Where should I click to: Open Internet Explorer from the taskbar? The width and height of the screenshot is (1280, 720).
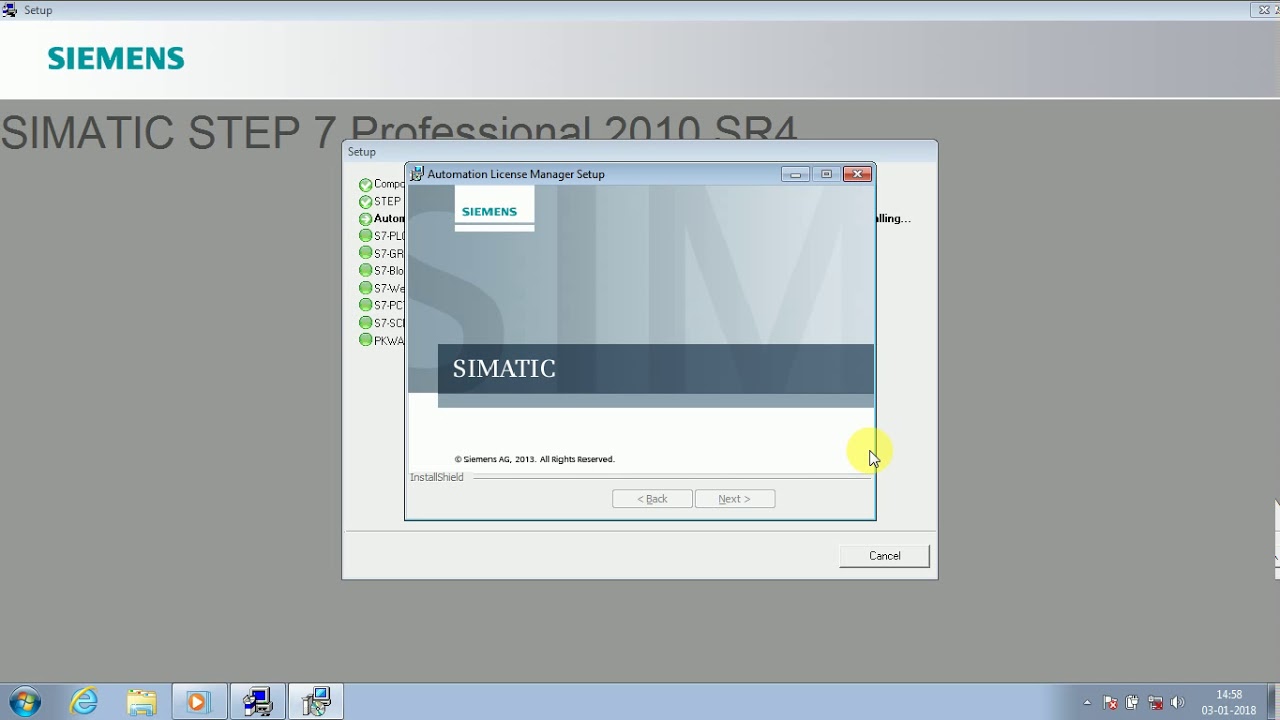point(84,702)
